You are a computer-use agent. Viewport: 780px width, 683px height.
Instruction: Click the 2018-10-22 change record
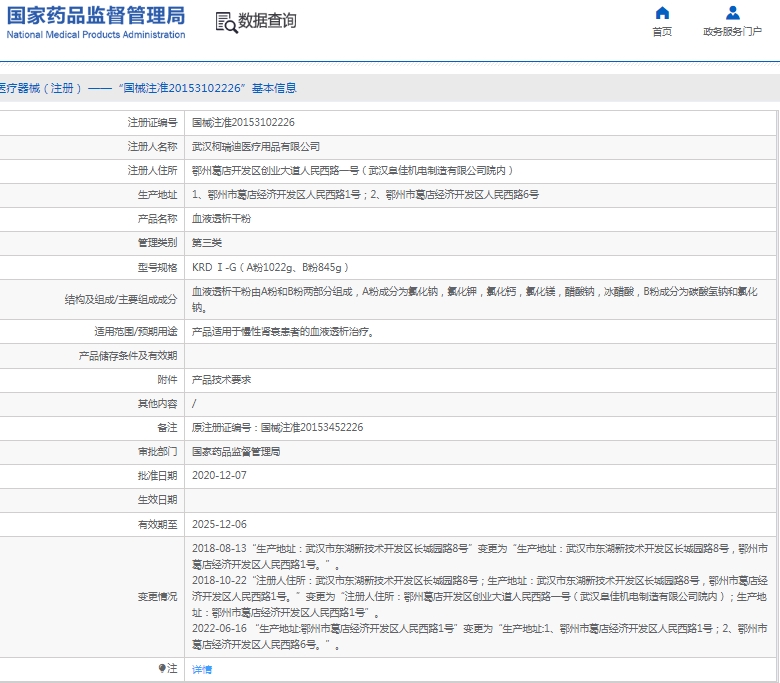click(480, 596)
